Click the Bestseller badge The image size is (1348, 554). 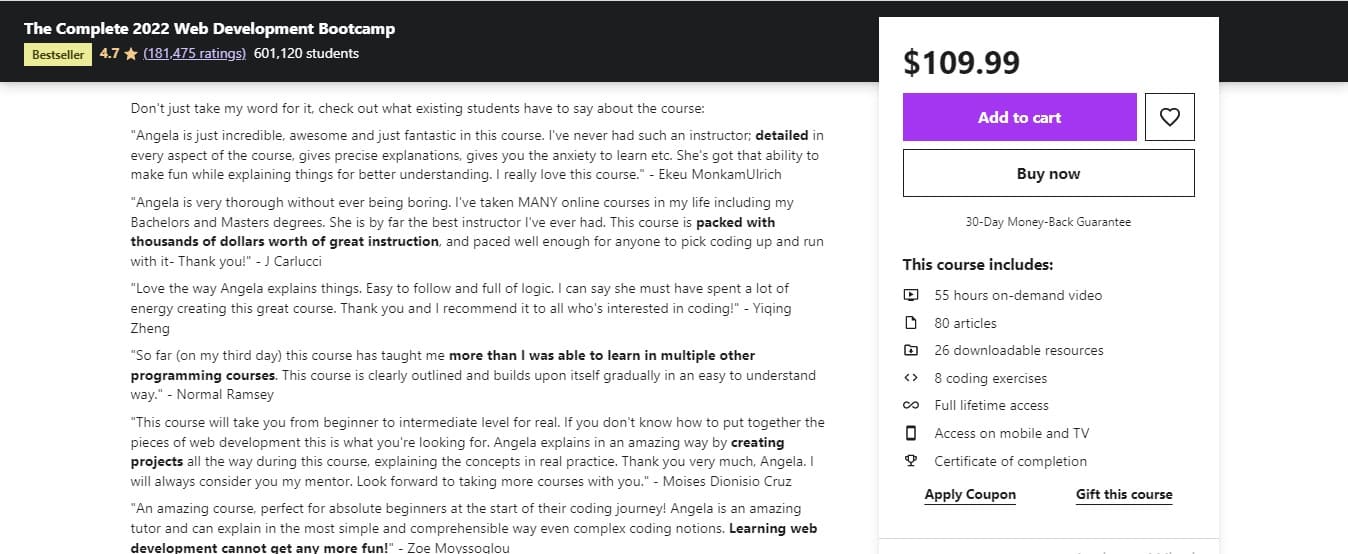(x=58, y=54)
